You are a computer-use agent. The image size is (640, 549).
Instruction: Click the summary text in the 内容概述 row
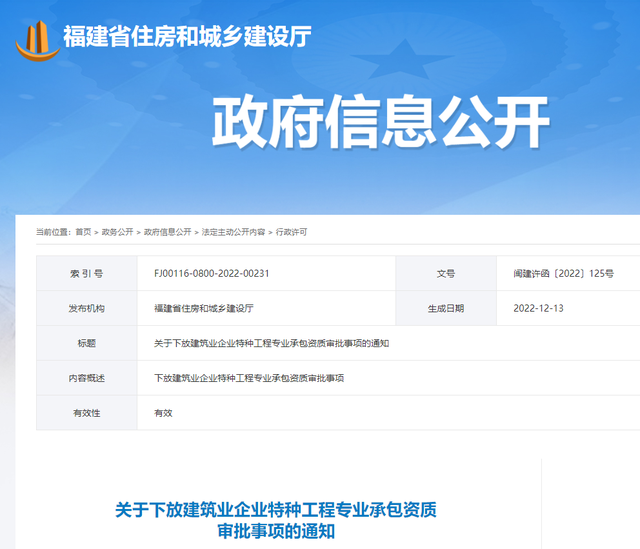tap(249, 378)
